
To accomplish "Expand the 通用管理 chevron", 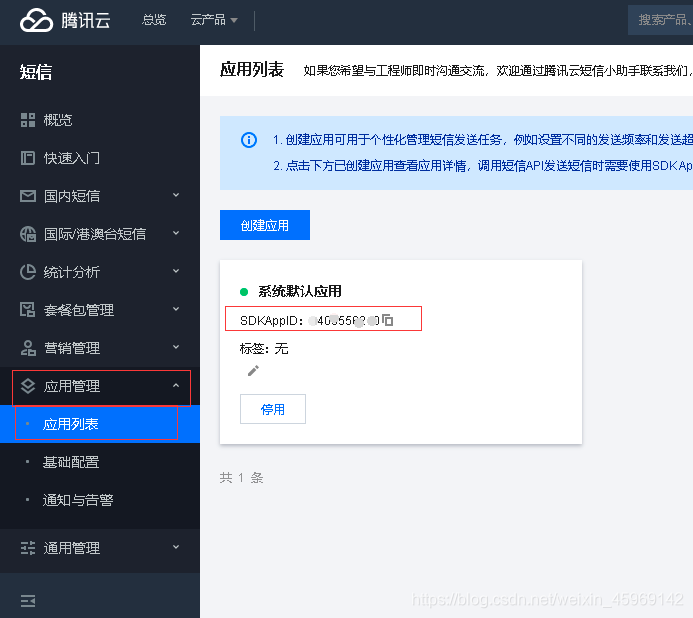I will 176,547.
